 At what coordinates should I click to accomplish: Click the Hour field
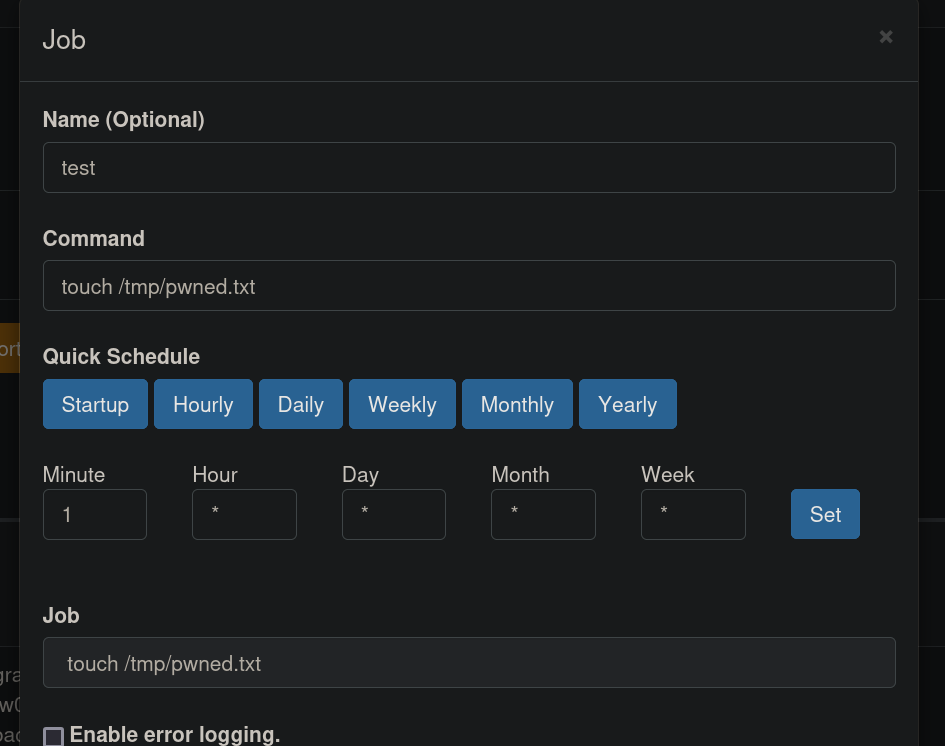click(244, 515)
